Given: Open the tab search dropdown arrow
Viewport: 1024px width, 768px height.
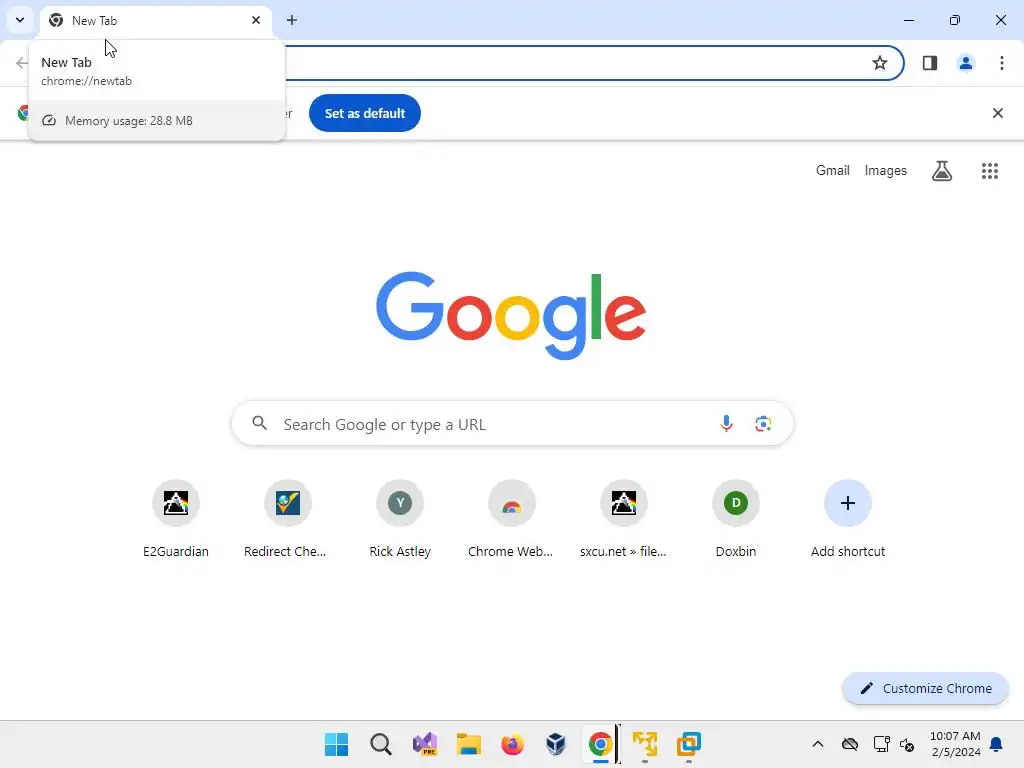Looking at the screenshot, I should coord(20,20).
